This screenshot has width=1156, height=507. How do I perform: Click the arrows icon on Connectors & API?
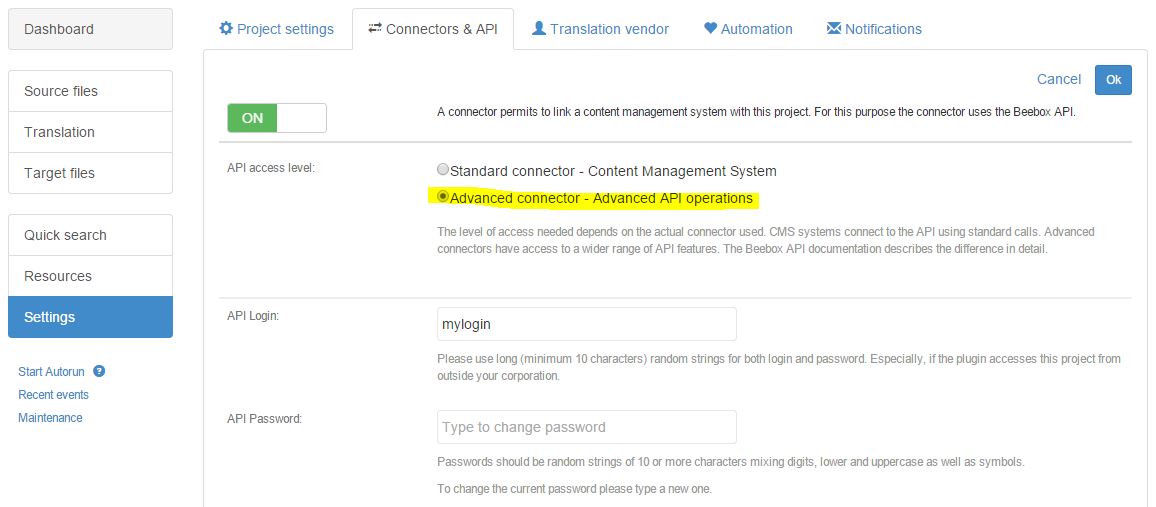click(x=375, y=29)
